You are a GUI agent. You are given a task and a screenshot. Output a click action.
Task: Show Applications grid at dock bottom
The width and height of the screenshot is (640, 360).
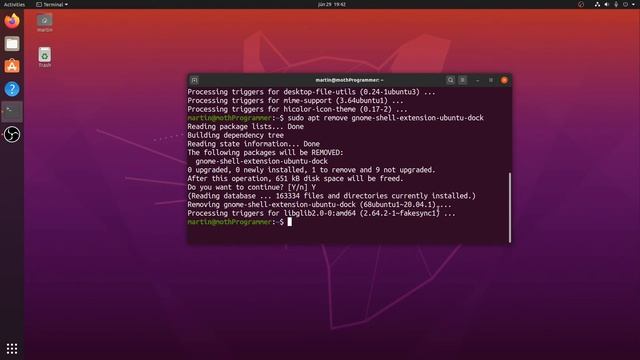click(x=12, y=348)
